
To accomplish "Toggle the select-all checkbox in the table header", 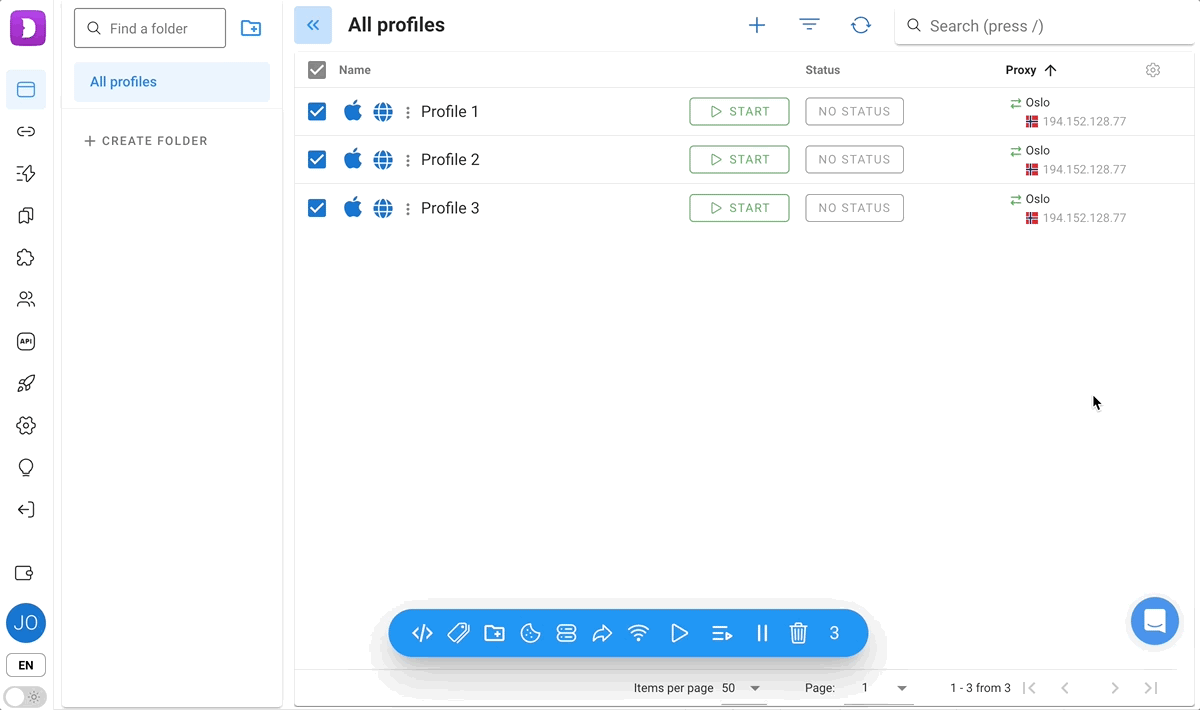I will click(317, 70).
